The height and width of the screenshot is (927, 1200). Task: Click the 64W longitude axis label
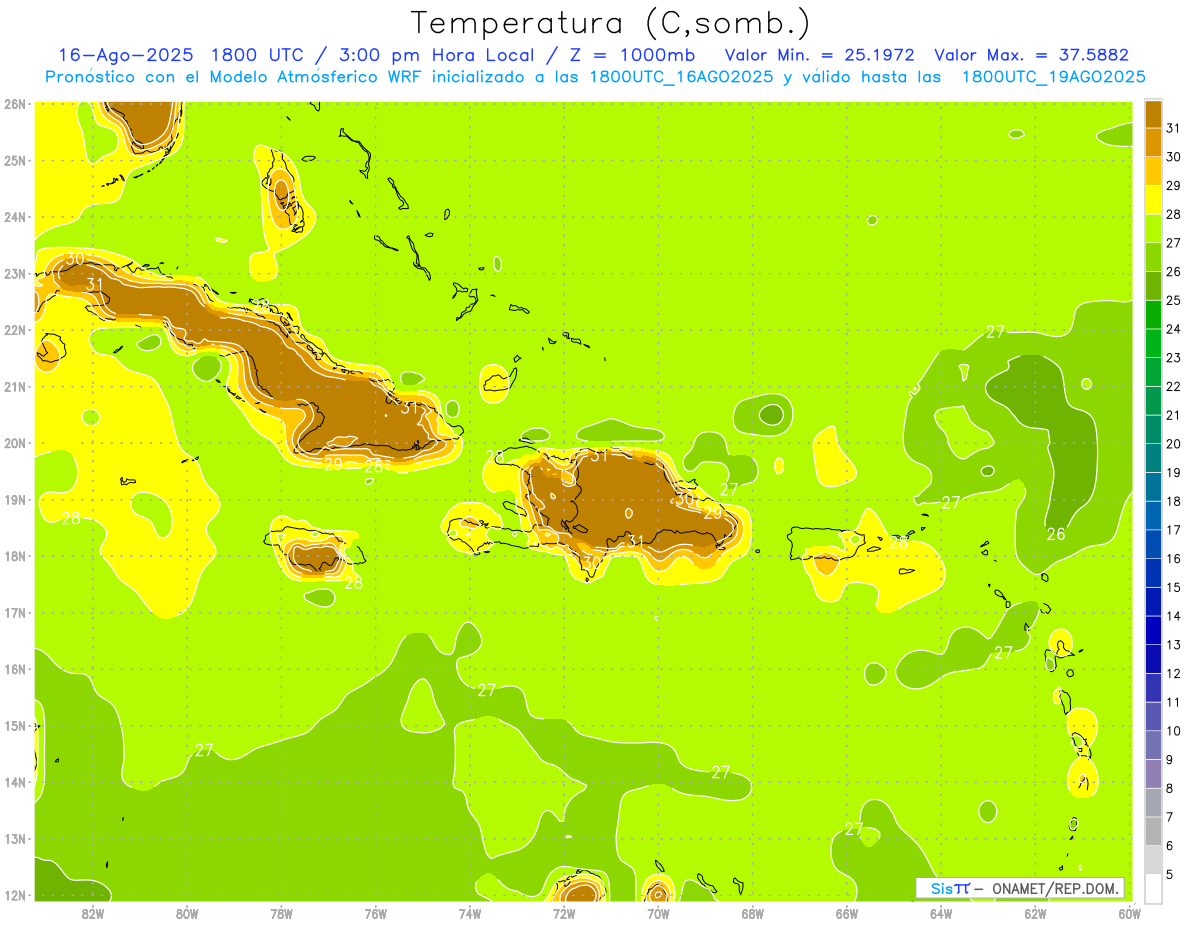coord(941,912)
